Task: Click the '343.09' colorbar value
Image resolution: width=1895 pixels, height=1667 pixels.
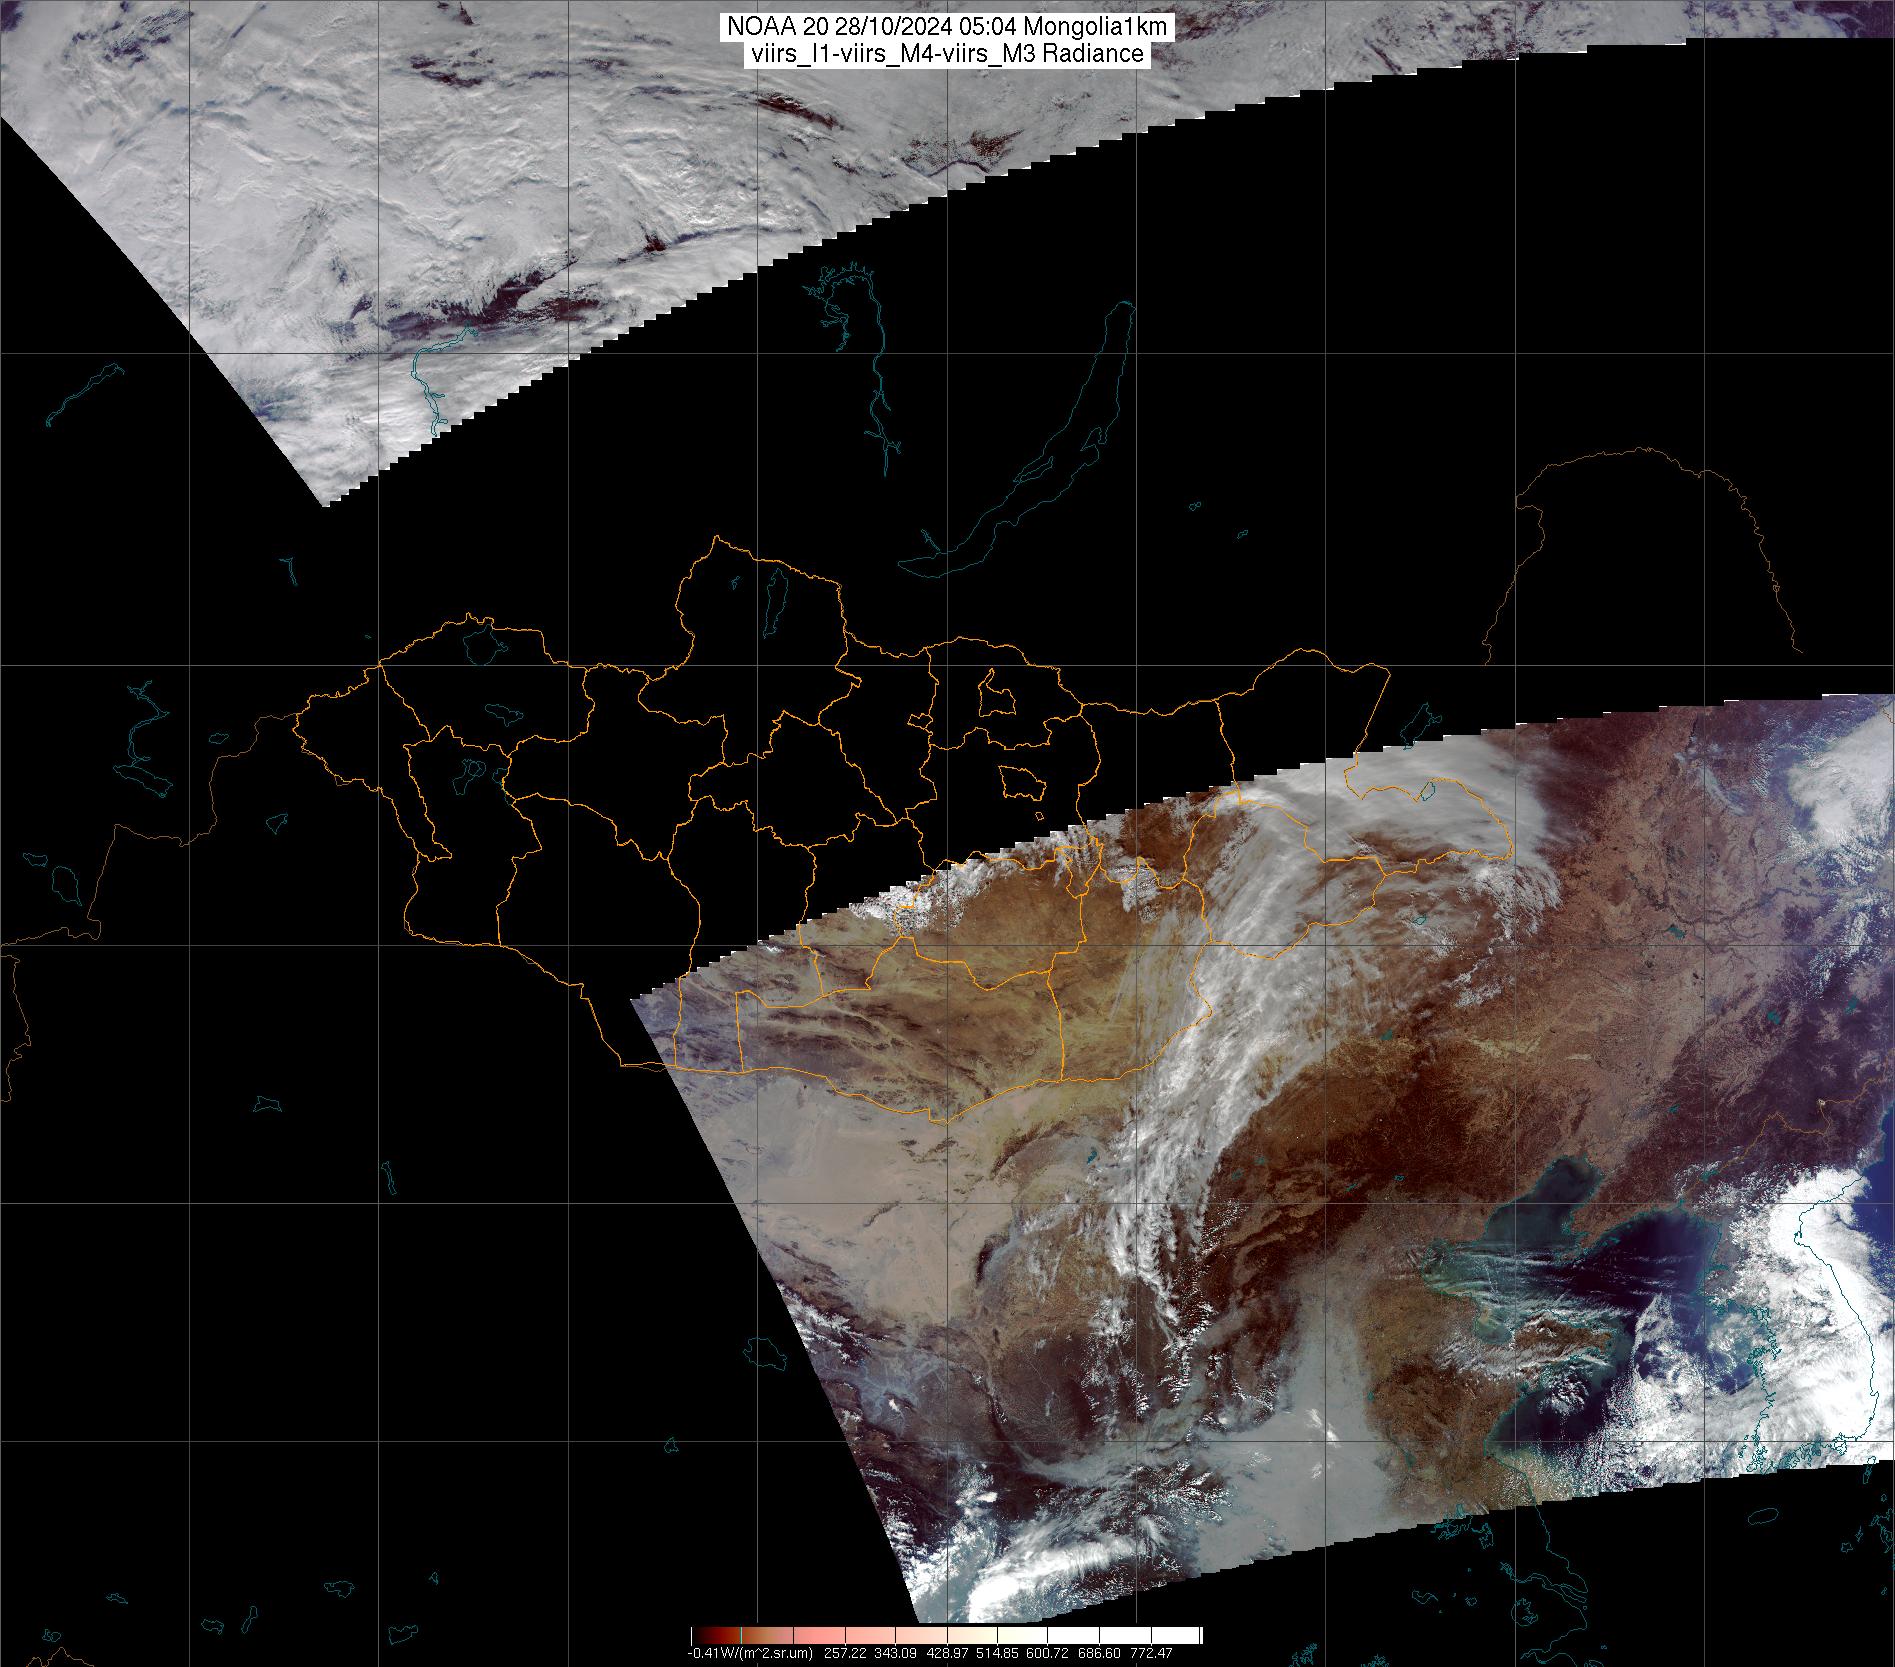Action: pos(895,1653)
